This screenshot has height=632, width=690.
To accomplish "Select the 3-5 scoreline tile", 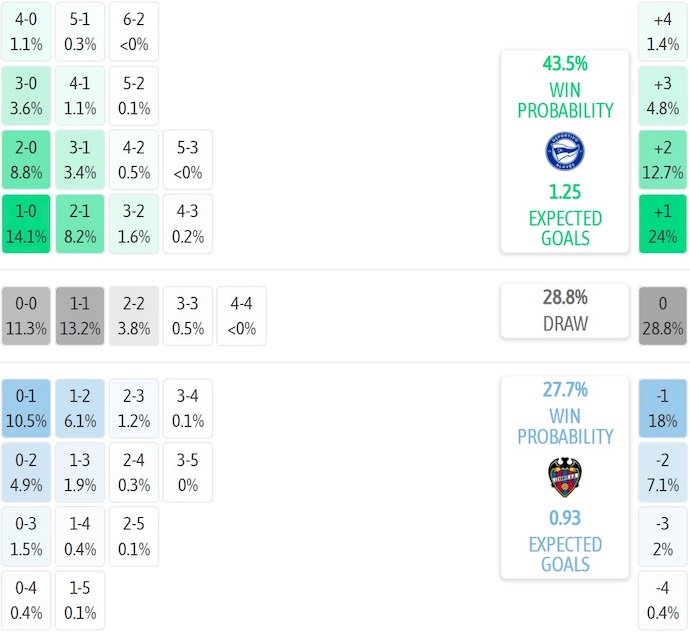I will (188, 472).
